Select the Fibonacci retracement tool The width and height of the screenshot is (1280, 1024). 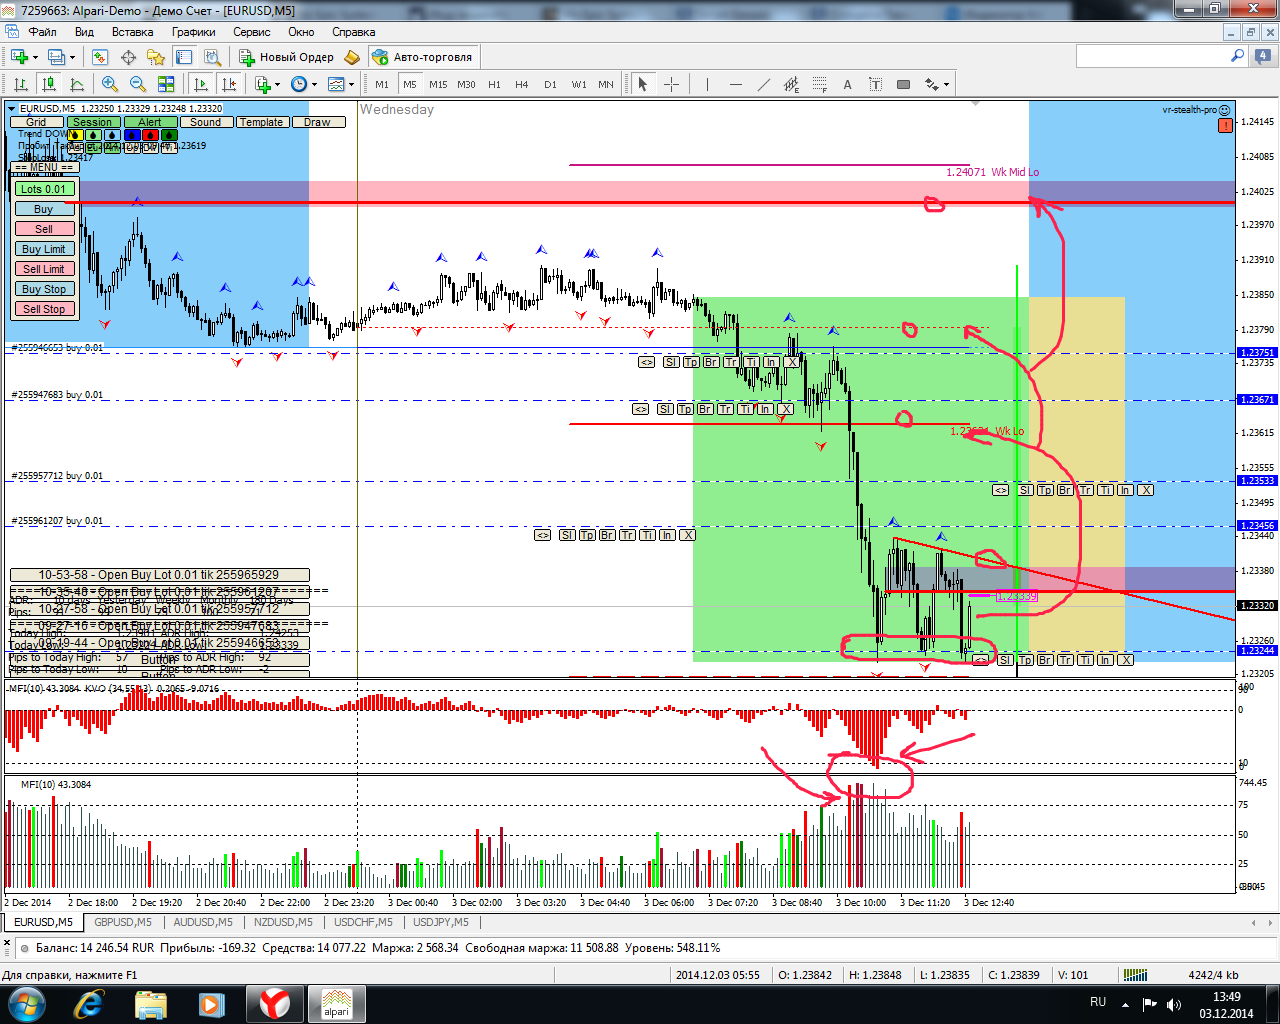coord(820,84)
